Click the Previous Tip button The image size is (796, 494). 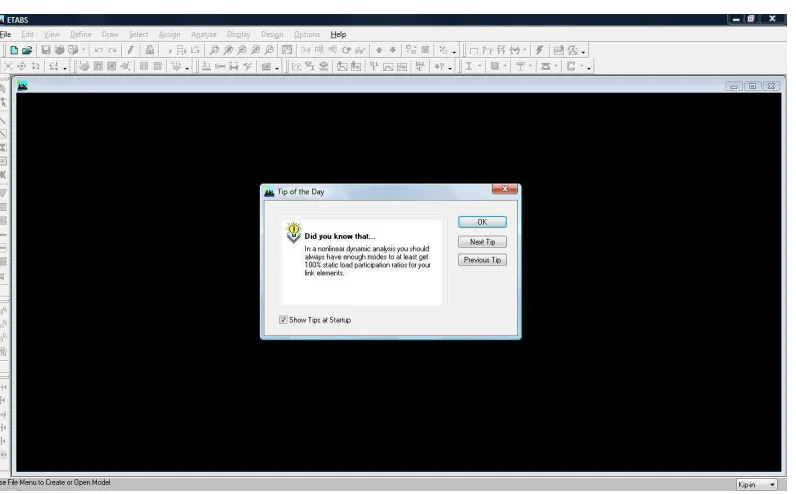pos(482,260)
